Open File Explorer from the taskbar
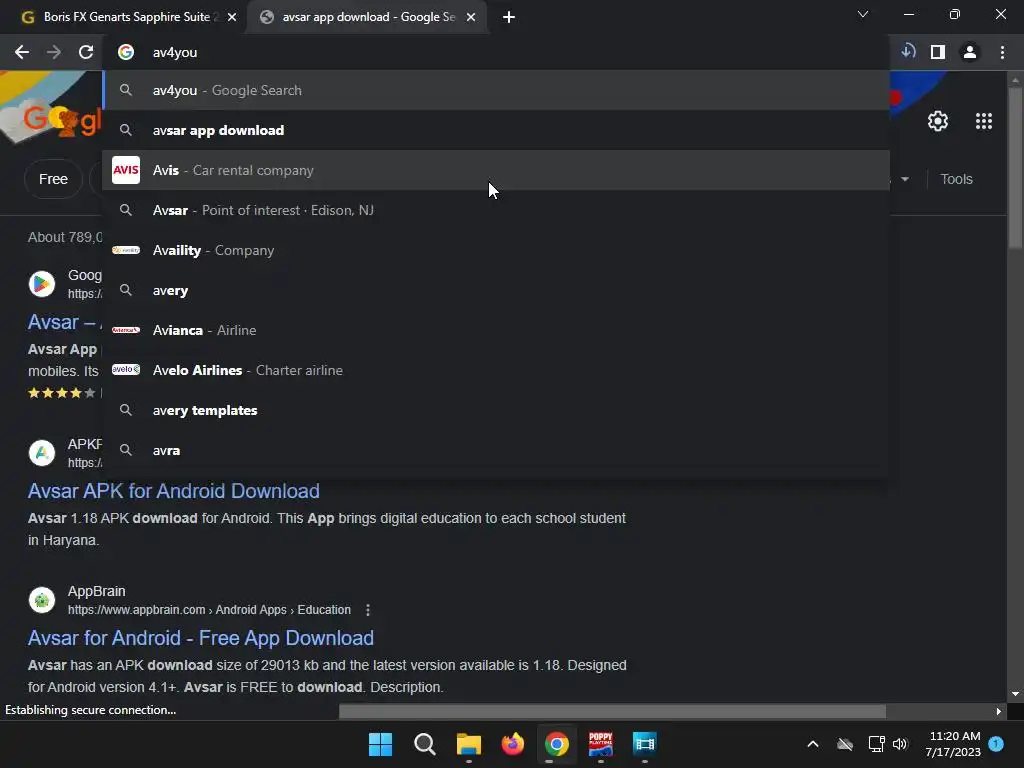The image size is (1024, 768). (468, 744)
